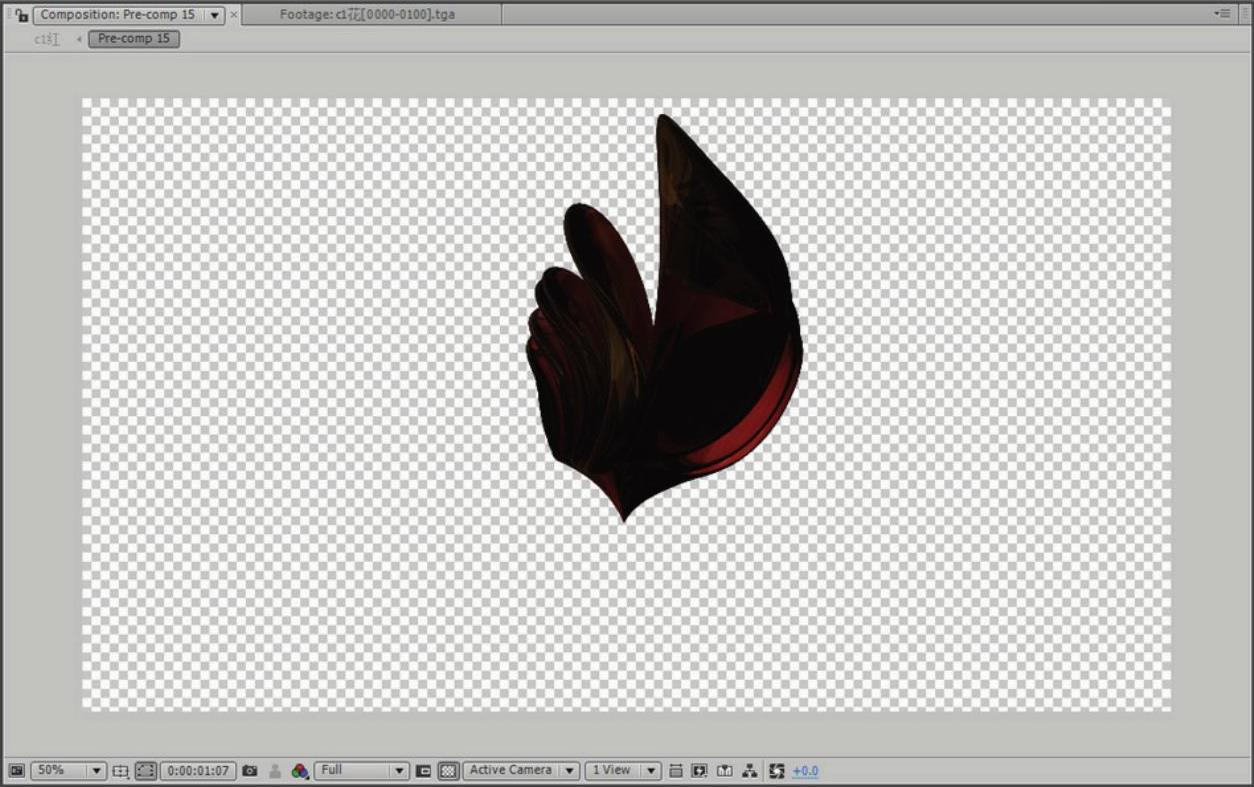Open the grid and guide options
Screen dimensions: 1254x787
120,771
